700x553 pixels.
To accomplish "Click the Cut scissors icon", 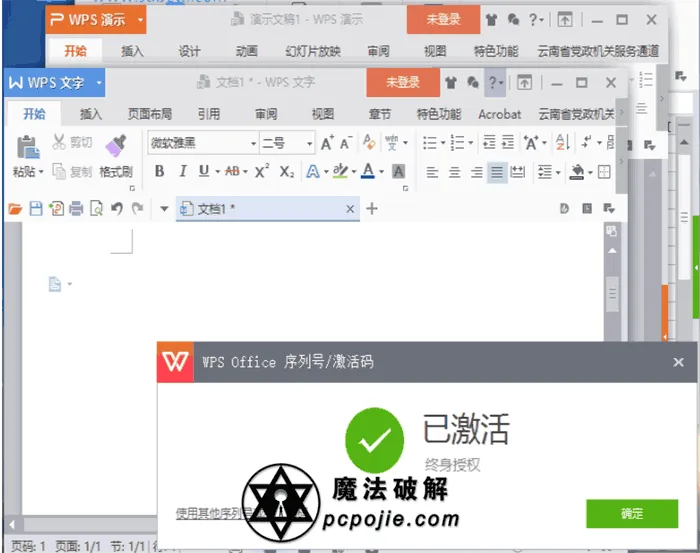I will click(58, 142).
